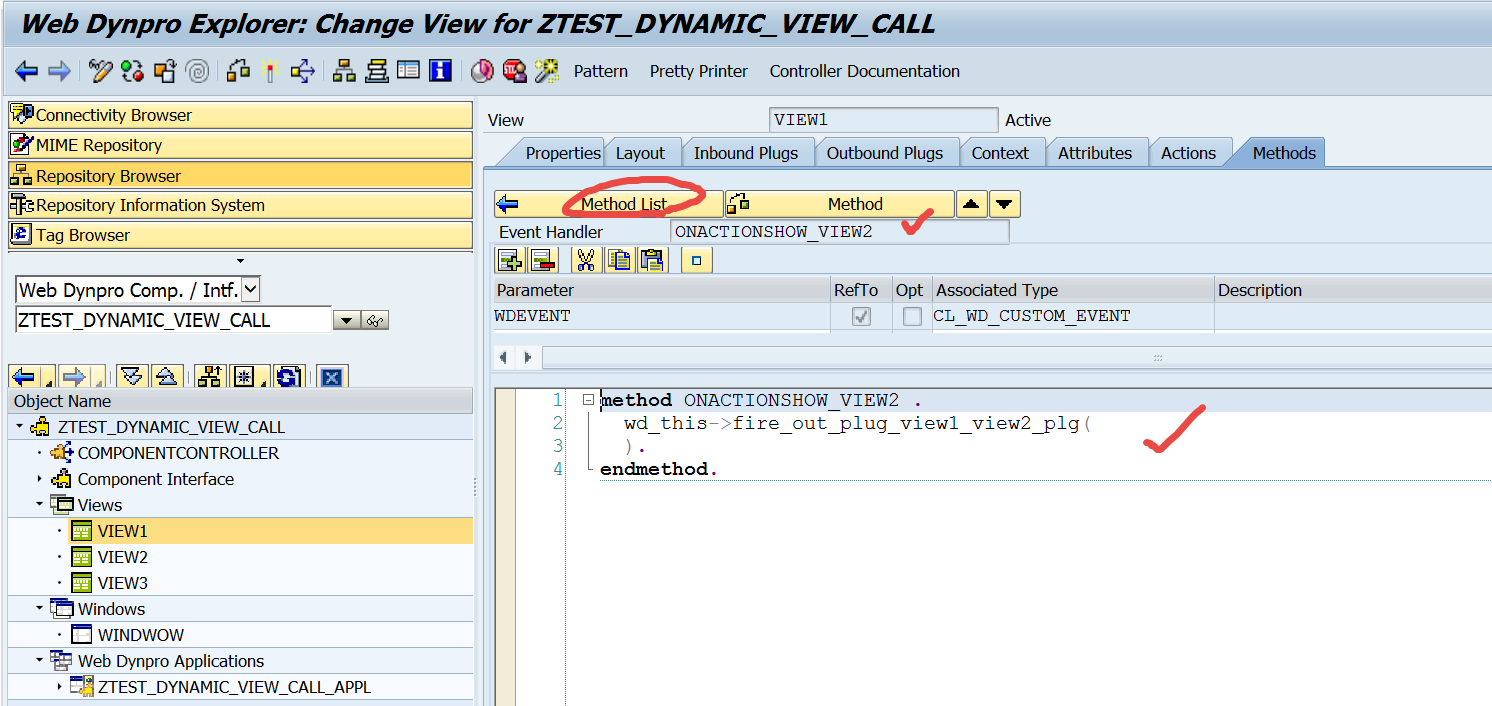Toggle the Opt checkbox for WDEVENT

coord(912,316)
